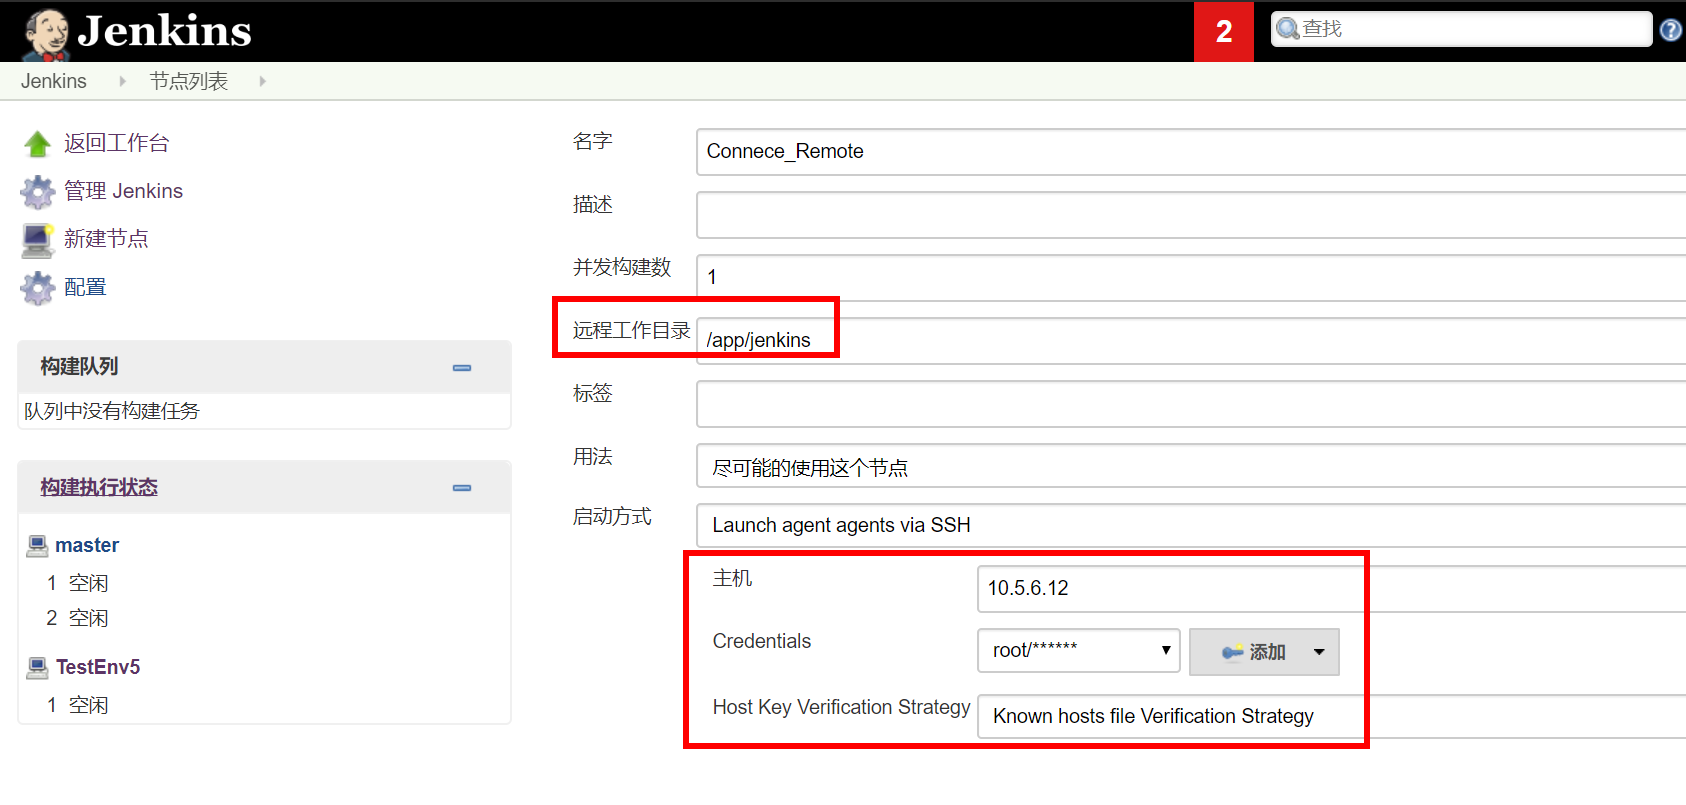Image resolution: width=1686 pixels, height=805 pixels.
Task: Click the 配置 gear icon
Action: point(38,288)
